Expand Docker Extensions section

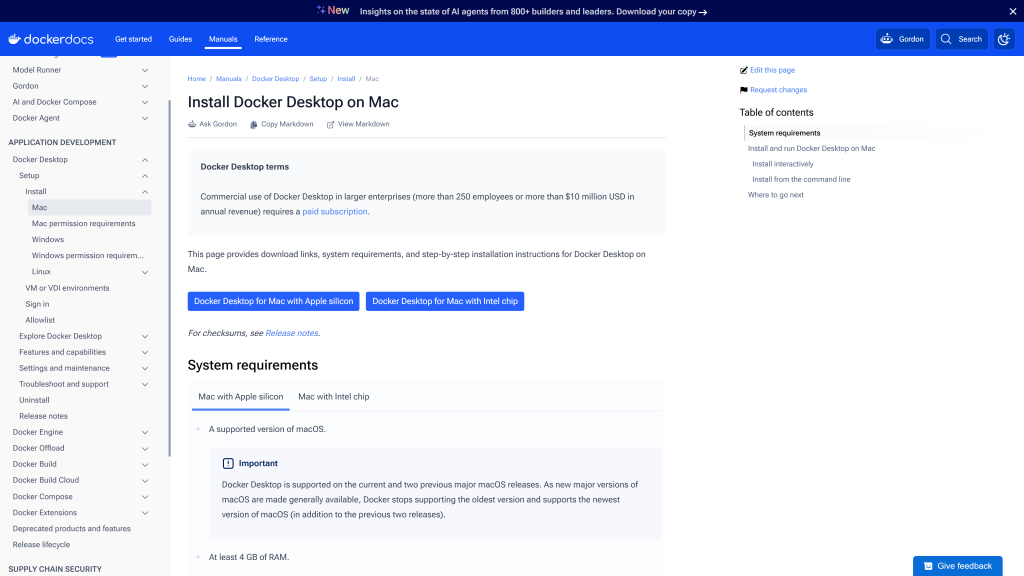[x=145, y=513]
